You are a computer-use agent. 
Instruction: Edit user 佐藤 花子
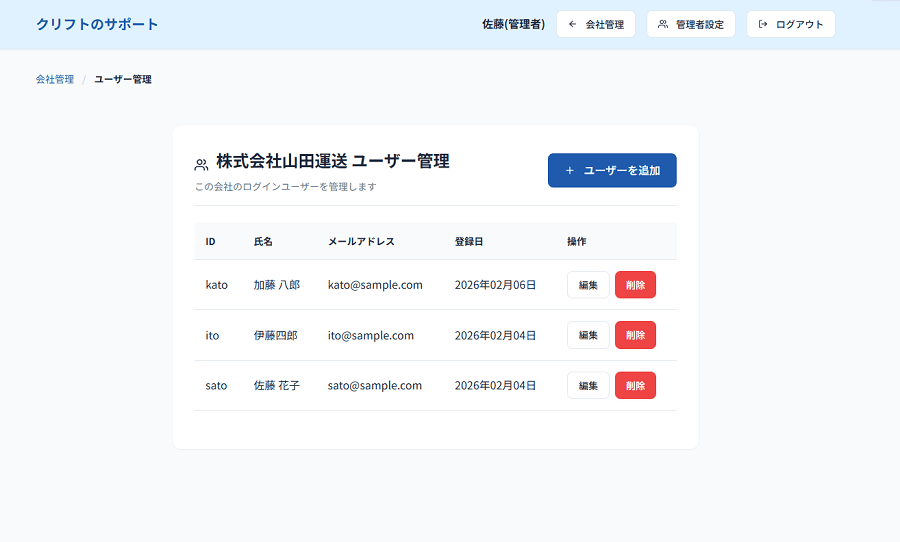pyautogui.click(x=588, y=386)
